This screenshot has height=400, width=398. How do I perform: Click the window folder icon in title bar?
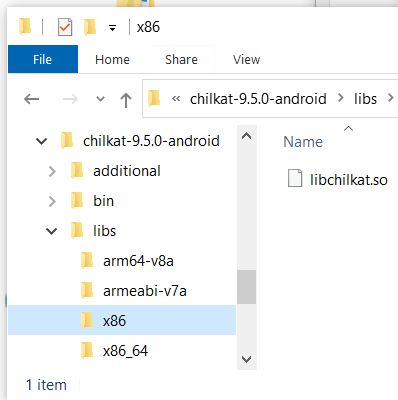tap(25, 27)
